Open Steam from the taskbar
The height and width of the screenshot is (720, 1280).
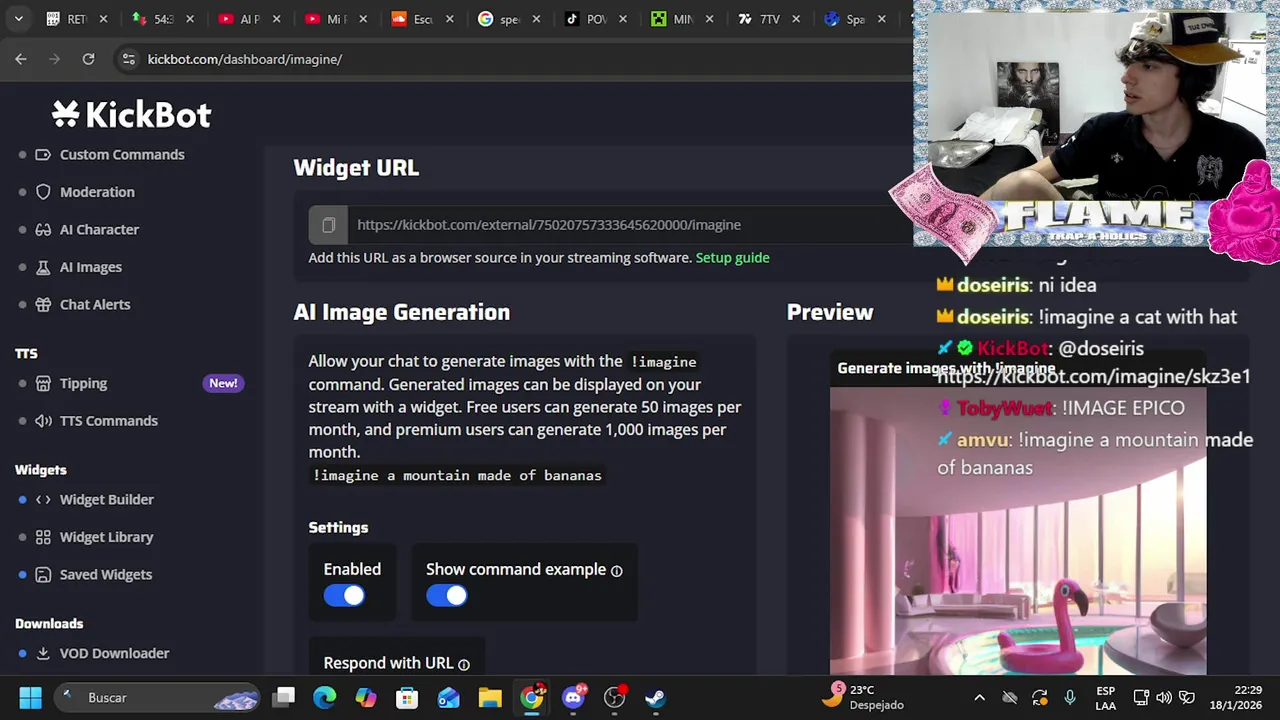[655, 698]
